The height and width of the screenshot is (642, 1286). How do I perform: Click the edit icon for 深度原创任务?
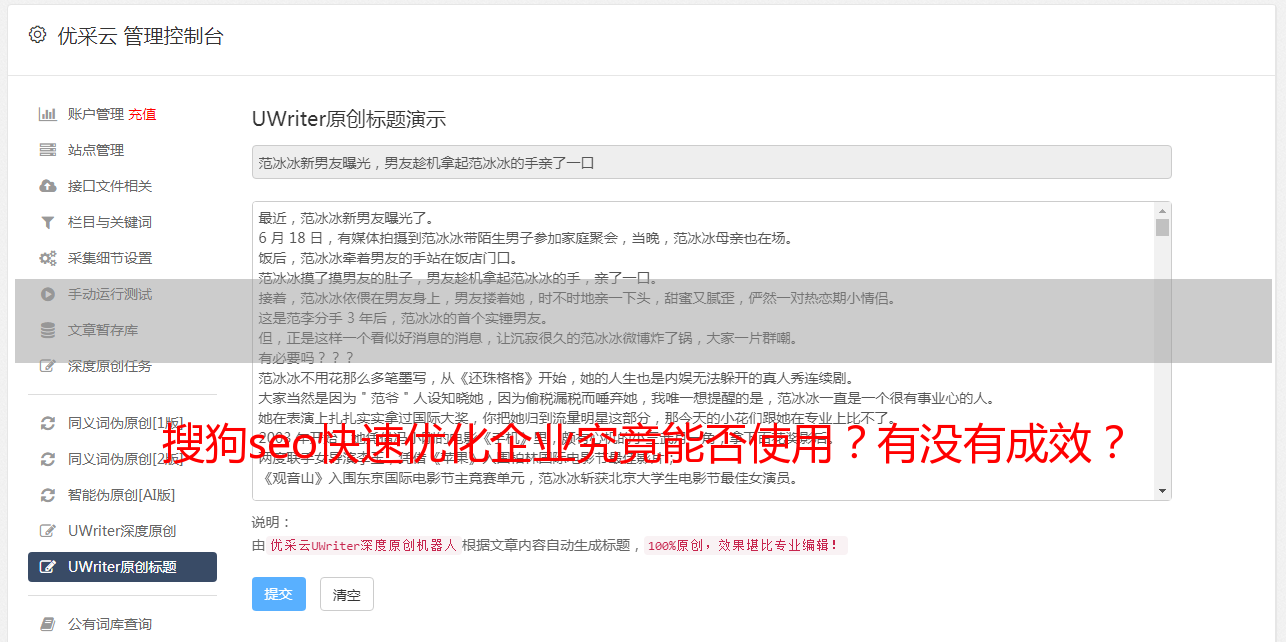point(47,366)
